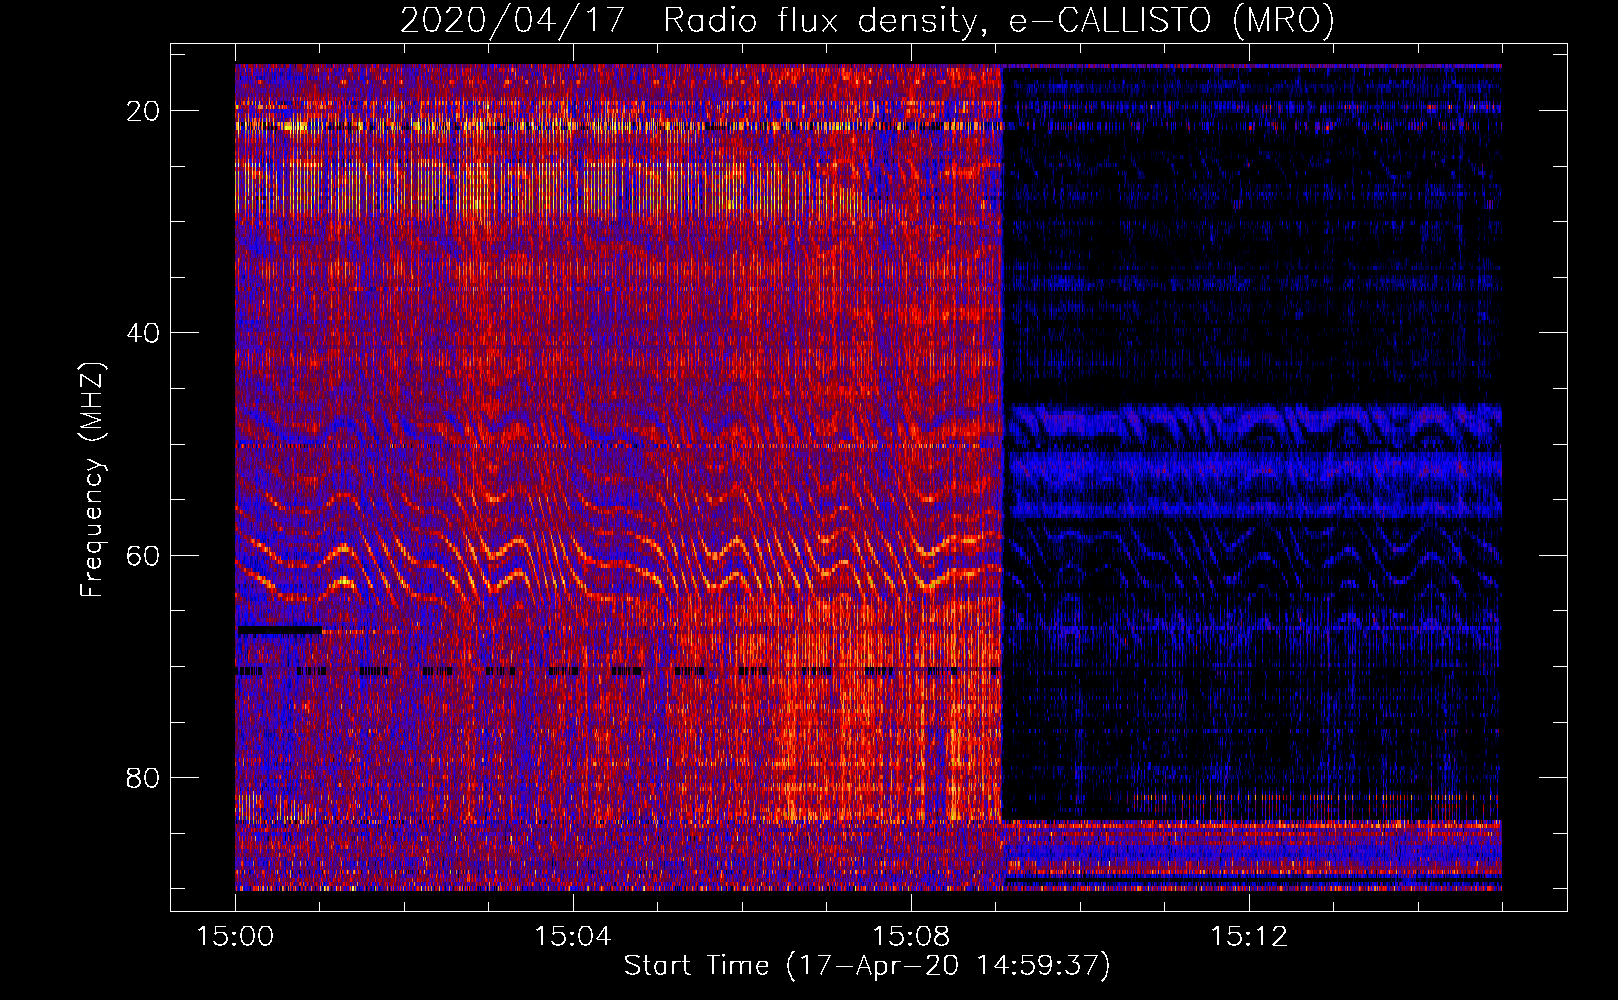Click the 15:12 time tick label
This screenshot has width=1618, height=1000.
1249,937
